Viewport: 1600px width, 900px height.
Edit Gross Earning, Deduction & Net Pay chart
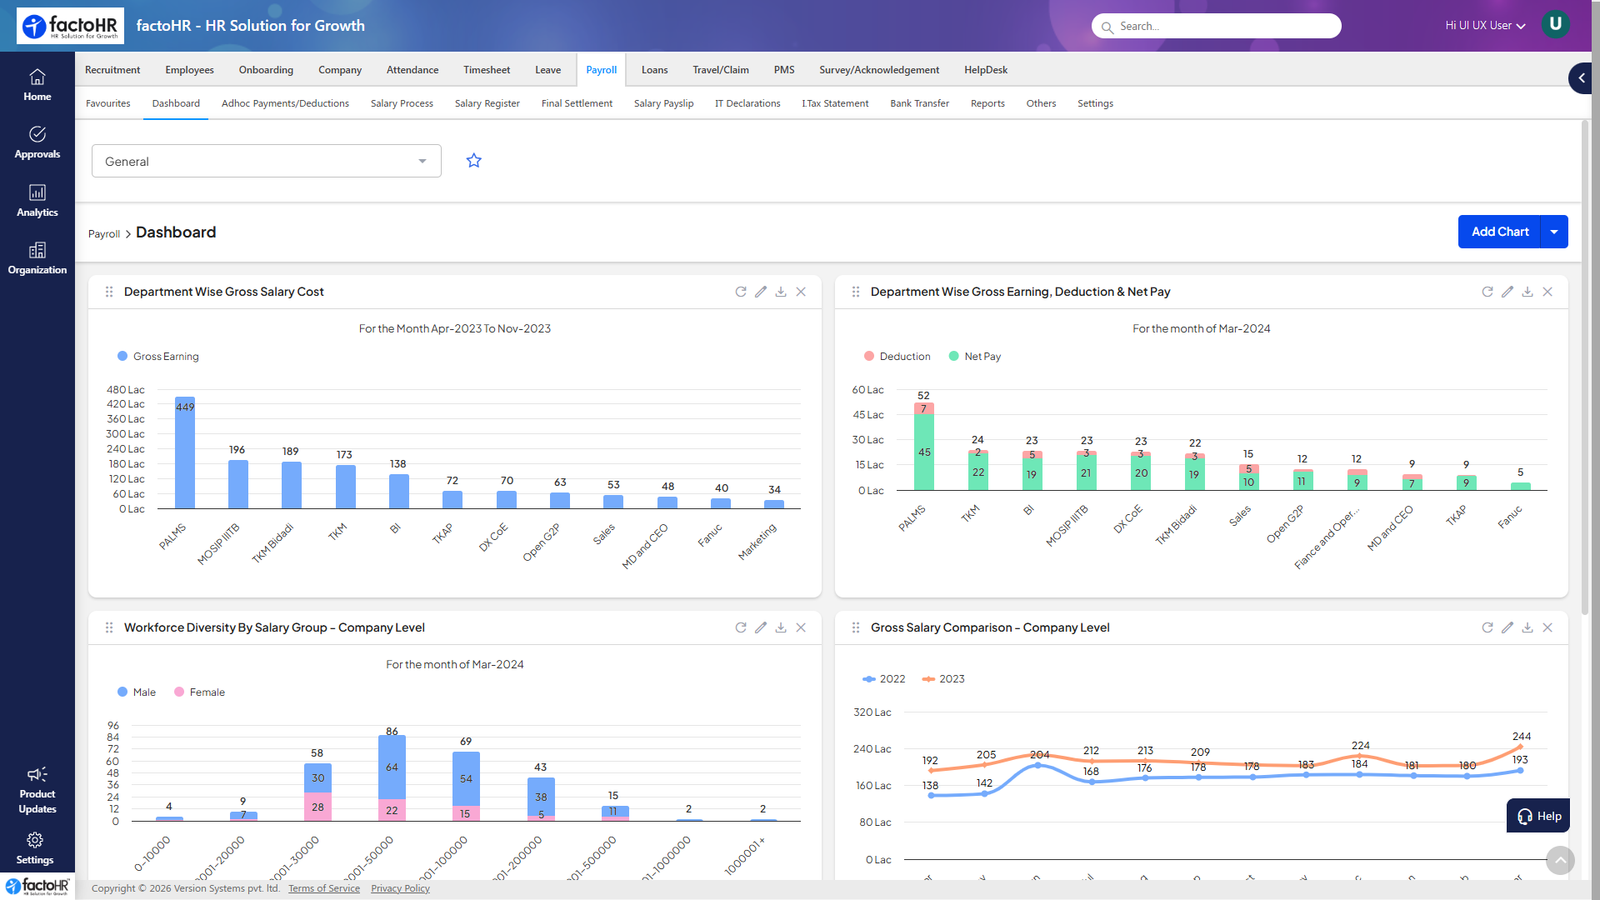pos(1507,292)
